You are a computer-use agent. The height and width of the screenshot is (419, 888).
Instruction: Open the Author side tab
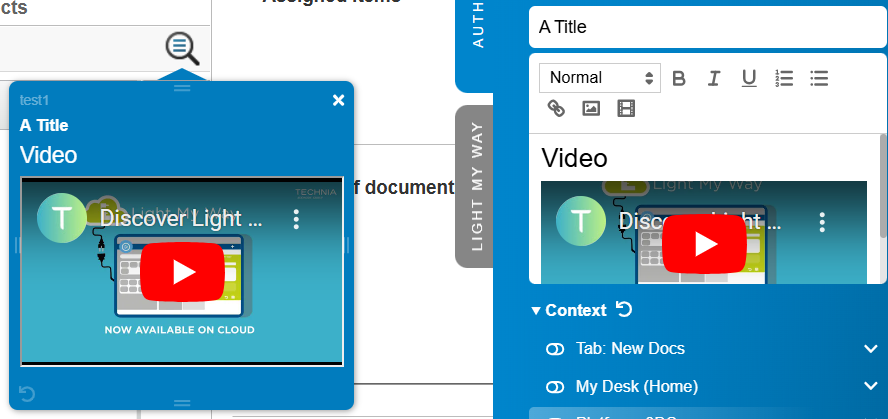coord(475,45)
